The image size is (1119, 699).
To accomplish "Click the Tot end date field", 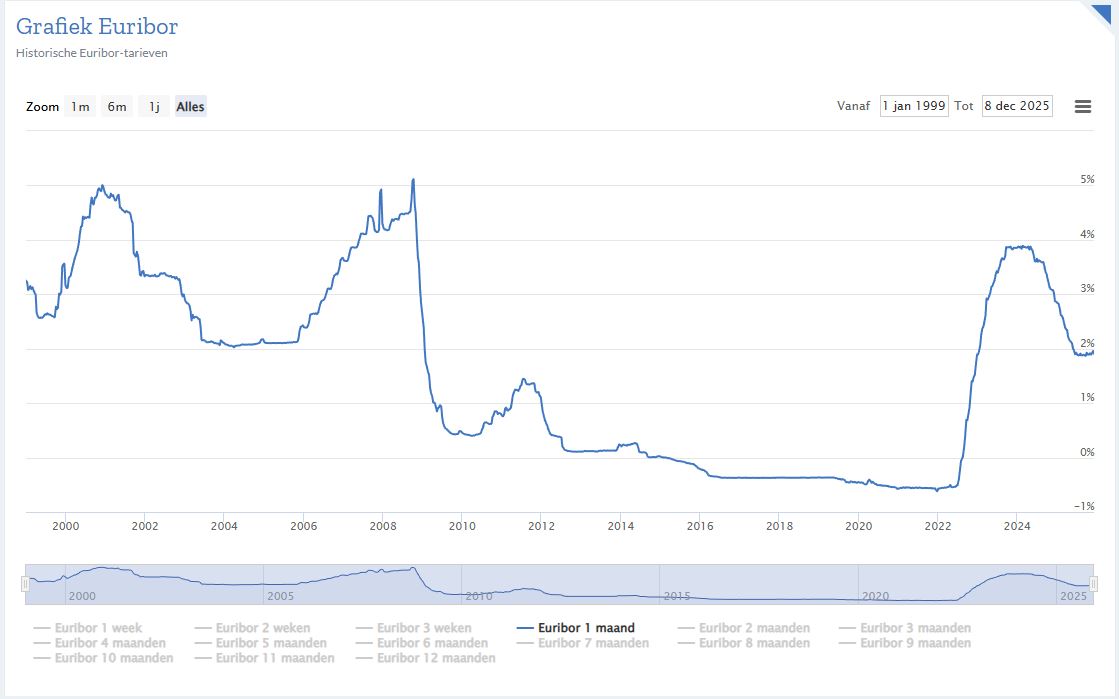I will pyautogui.click(x=1016, y=106).
